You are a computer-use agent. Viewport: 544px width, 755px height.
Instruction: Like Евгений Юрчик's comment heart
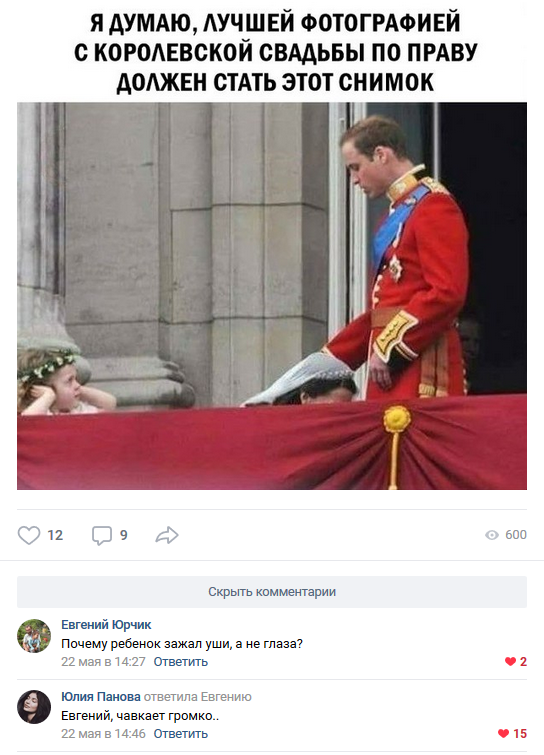[x=510, y=662]
